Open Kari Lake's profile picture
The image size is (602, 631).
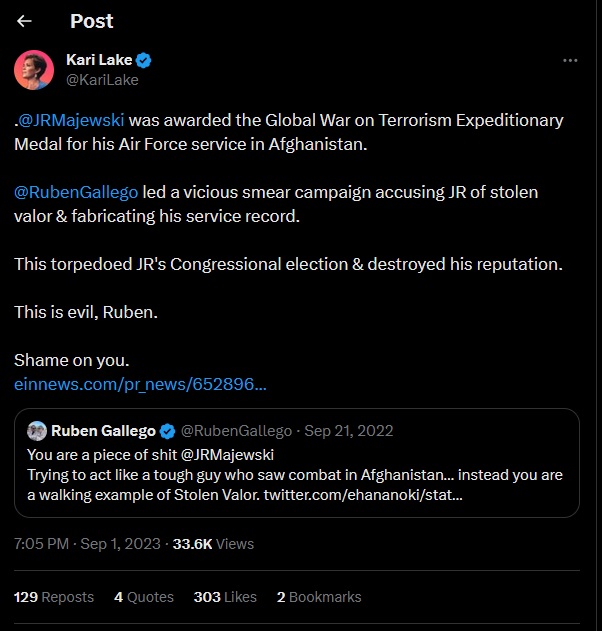tap(33, 69)
